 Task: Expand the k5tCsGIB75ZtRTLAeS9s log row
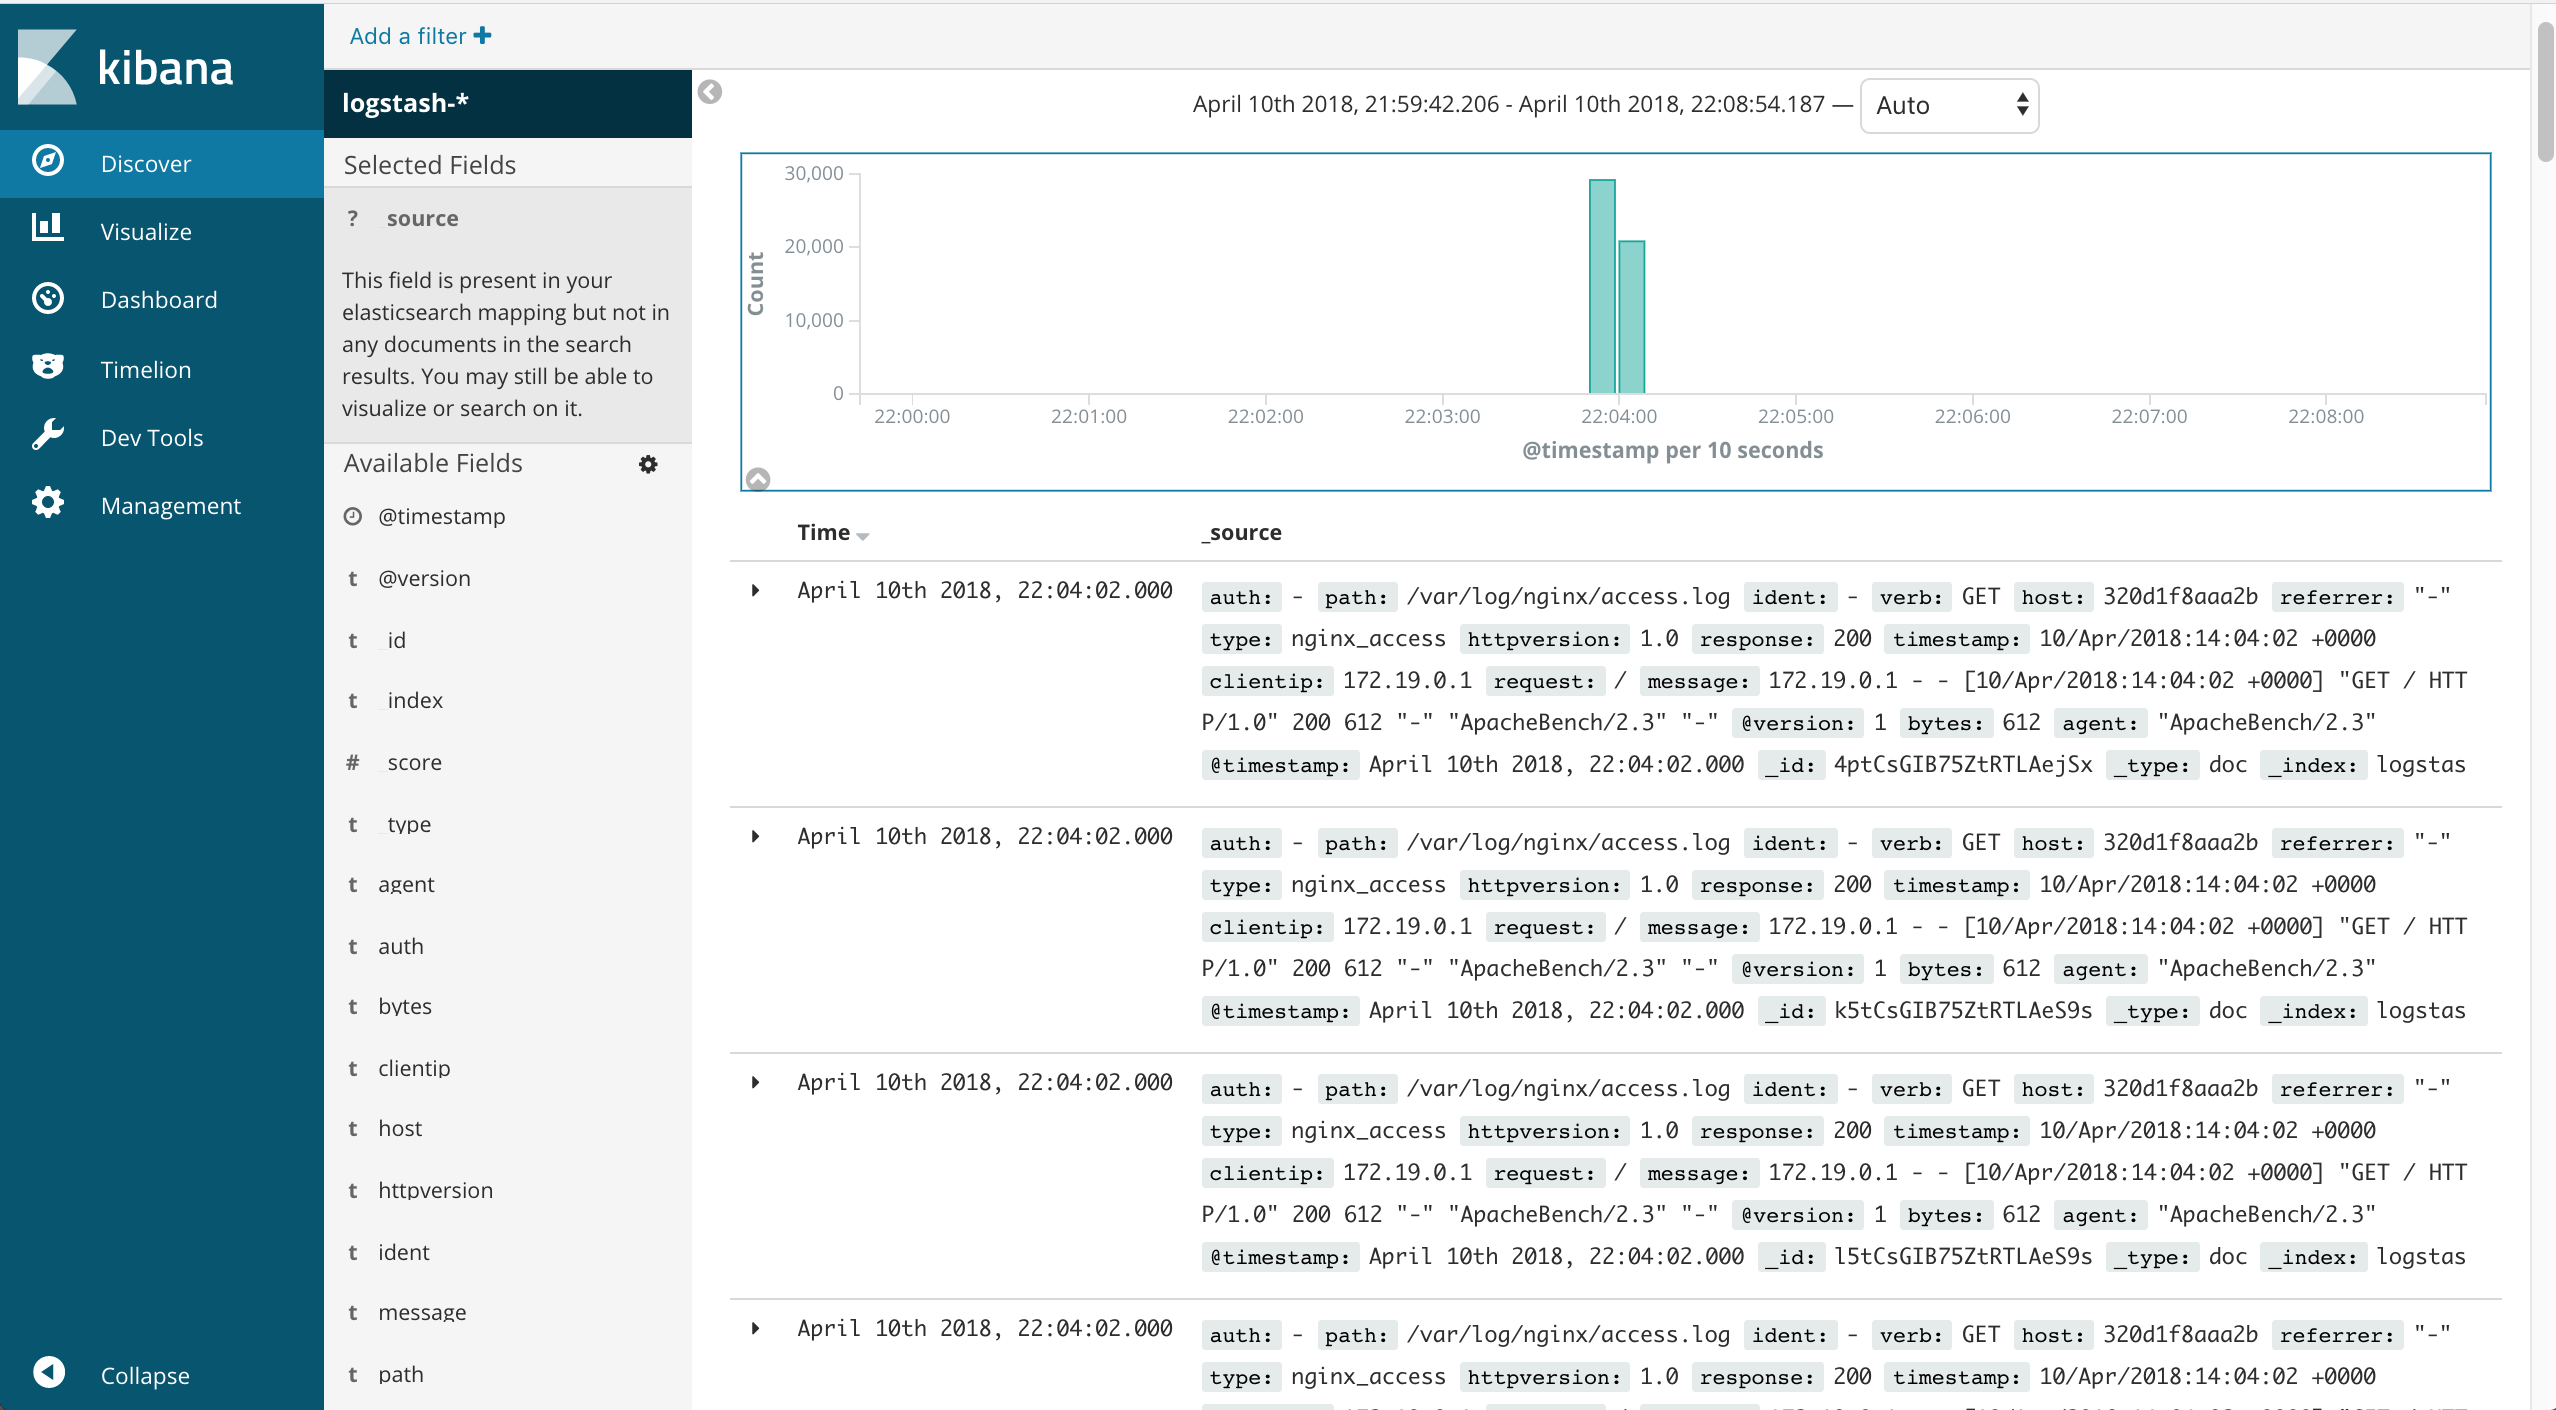(x=756, y=837)
